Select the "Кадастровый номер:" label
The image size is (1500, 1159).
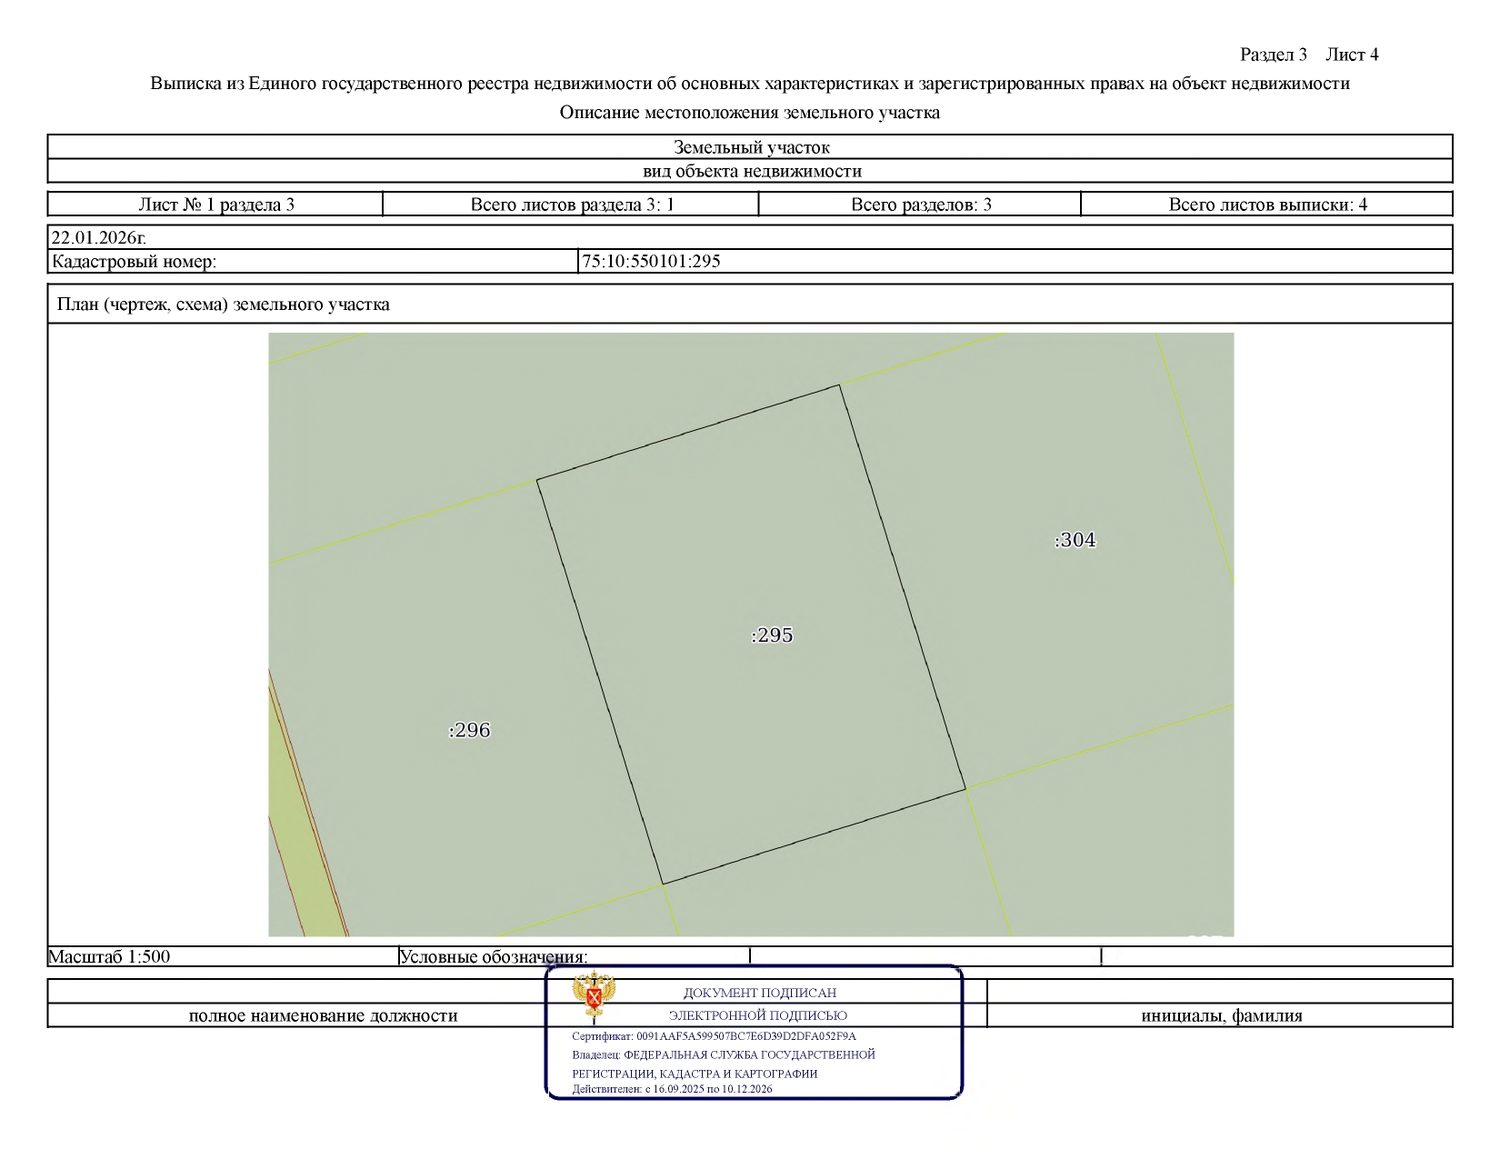(134, 262)
